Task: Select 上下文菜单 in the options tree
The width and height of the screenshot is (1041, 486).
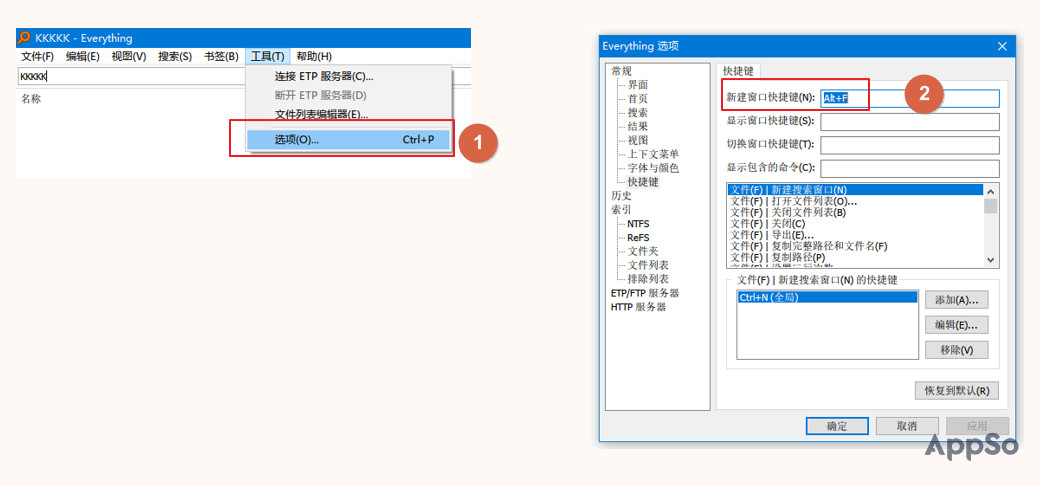Action: 653,154
